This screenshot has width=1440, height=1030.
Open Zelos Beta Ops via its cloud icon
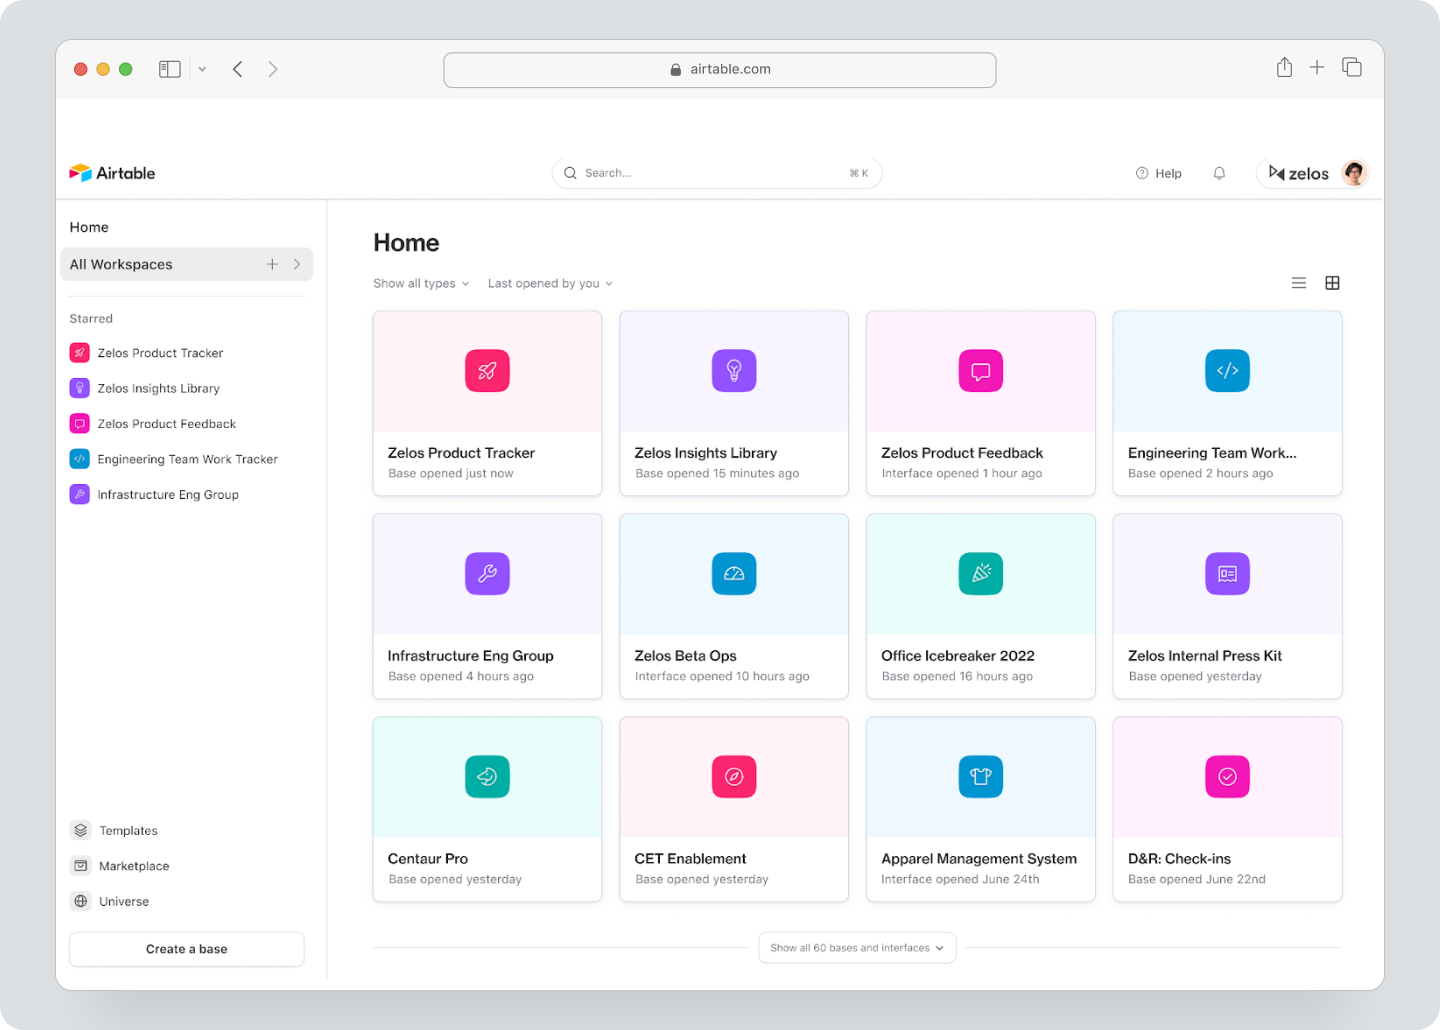[x=734, y=574]
